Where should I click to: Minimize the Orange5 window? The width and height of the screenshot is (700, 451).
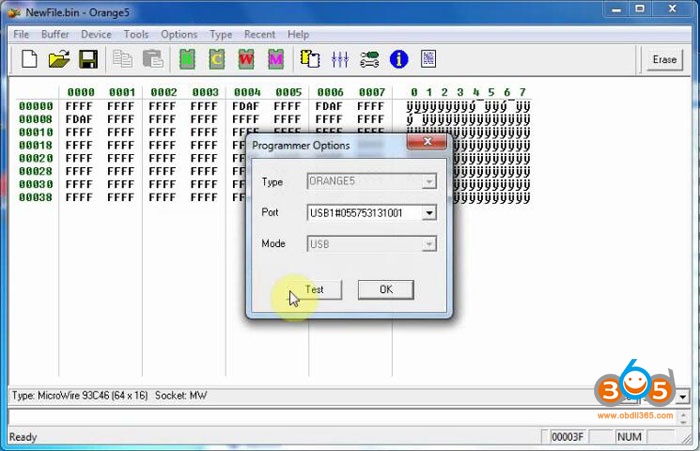617,8
